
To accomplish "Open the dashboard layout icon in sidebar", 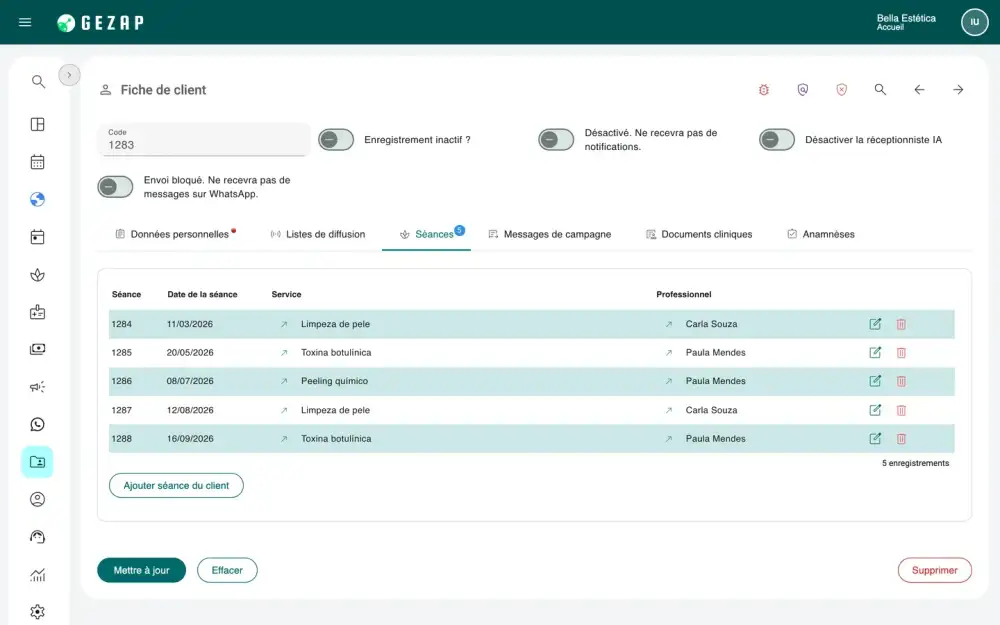I will coord(38,124).
